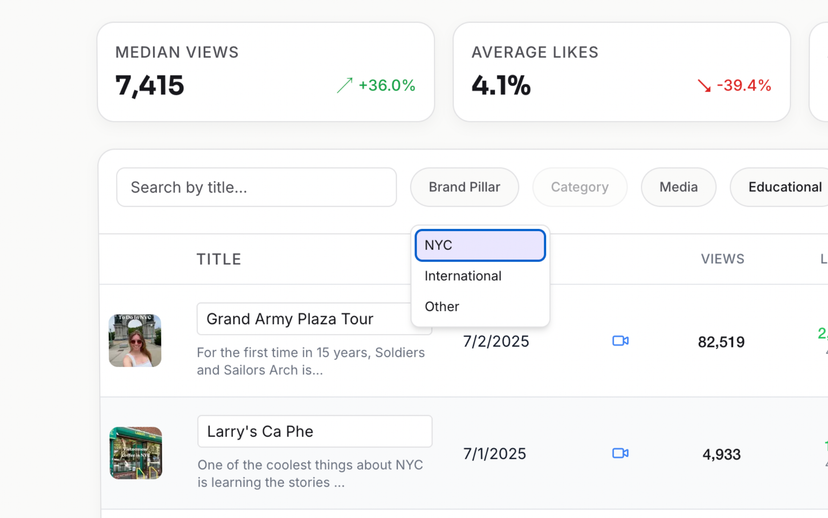Select NYC option in dropdown menu

pyautogui.click(x=480, y=245)
